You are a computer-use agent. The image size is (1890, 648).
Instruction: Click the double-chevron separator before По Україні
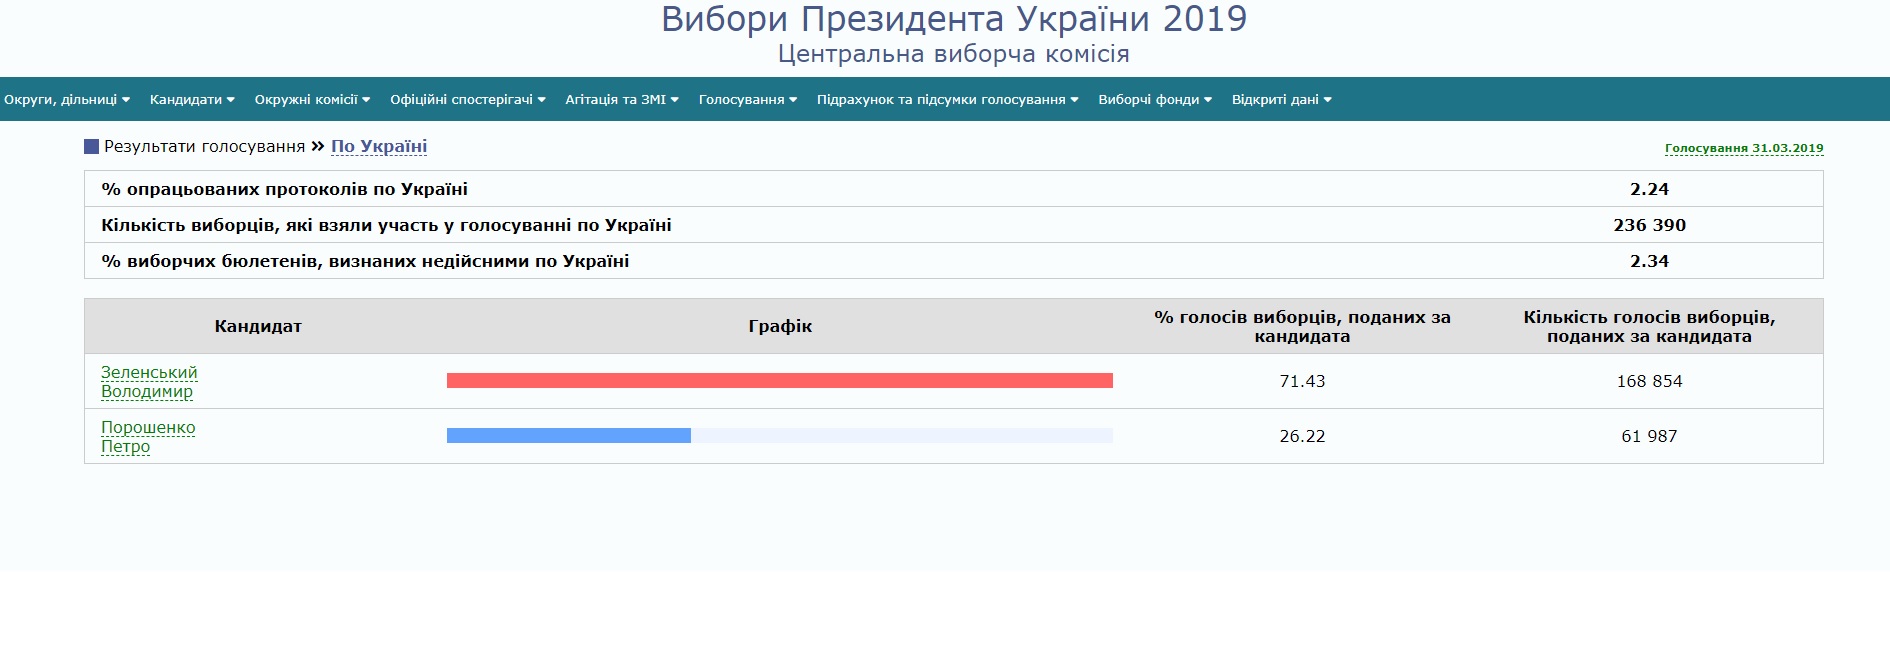click(318, 146)
